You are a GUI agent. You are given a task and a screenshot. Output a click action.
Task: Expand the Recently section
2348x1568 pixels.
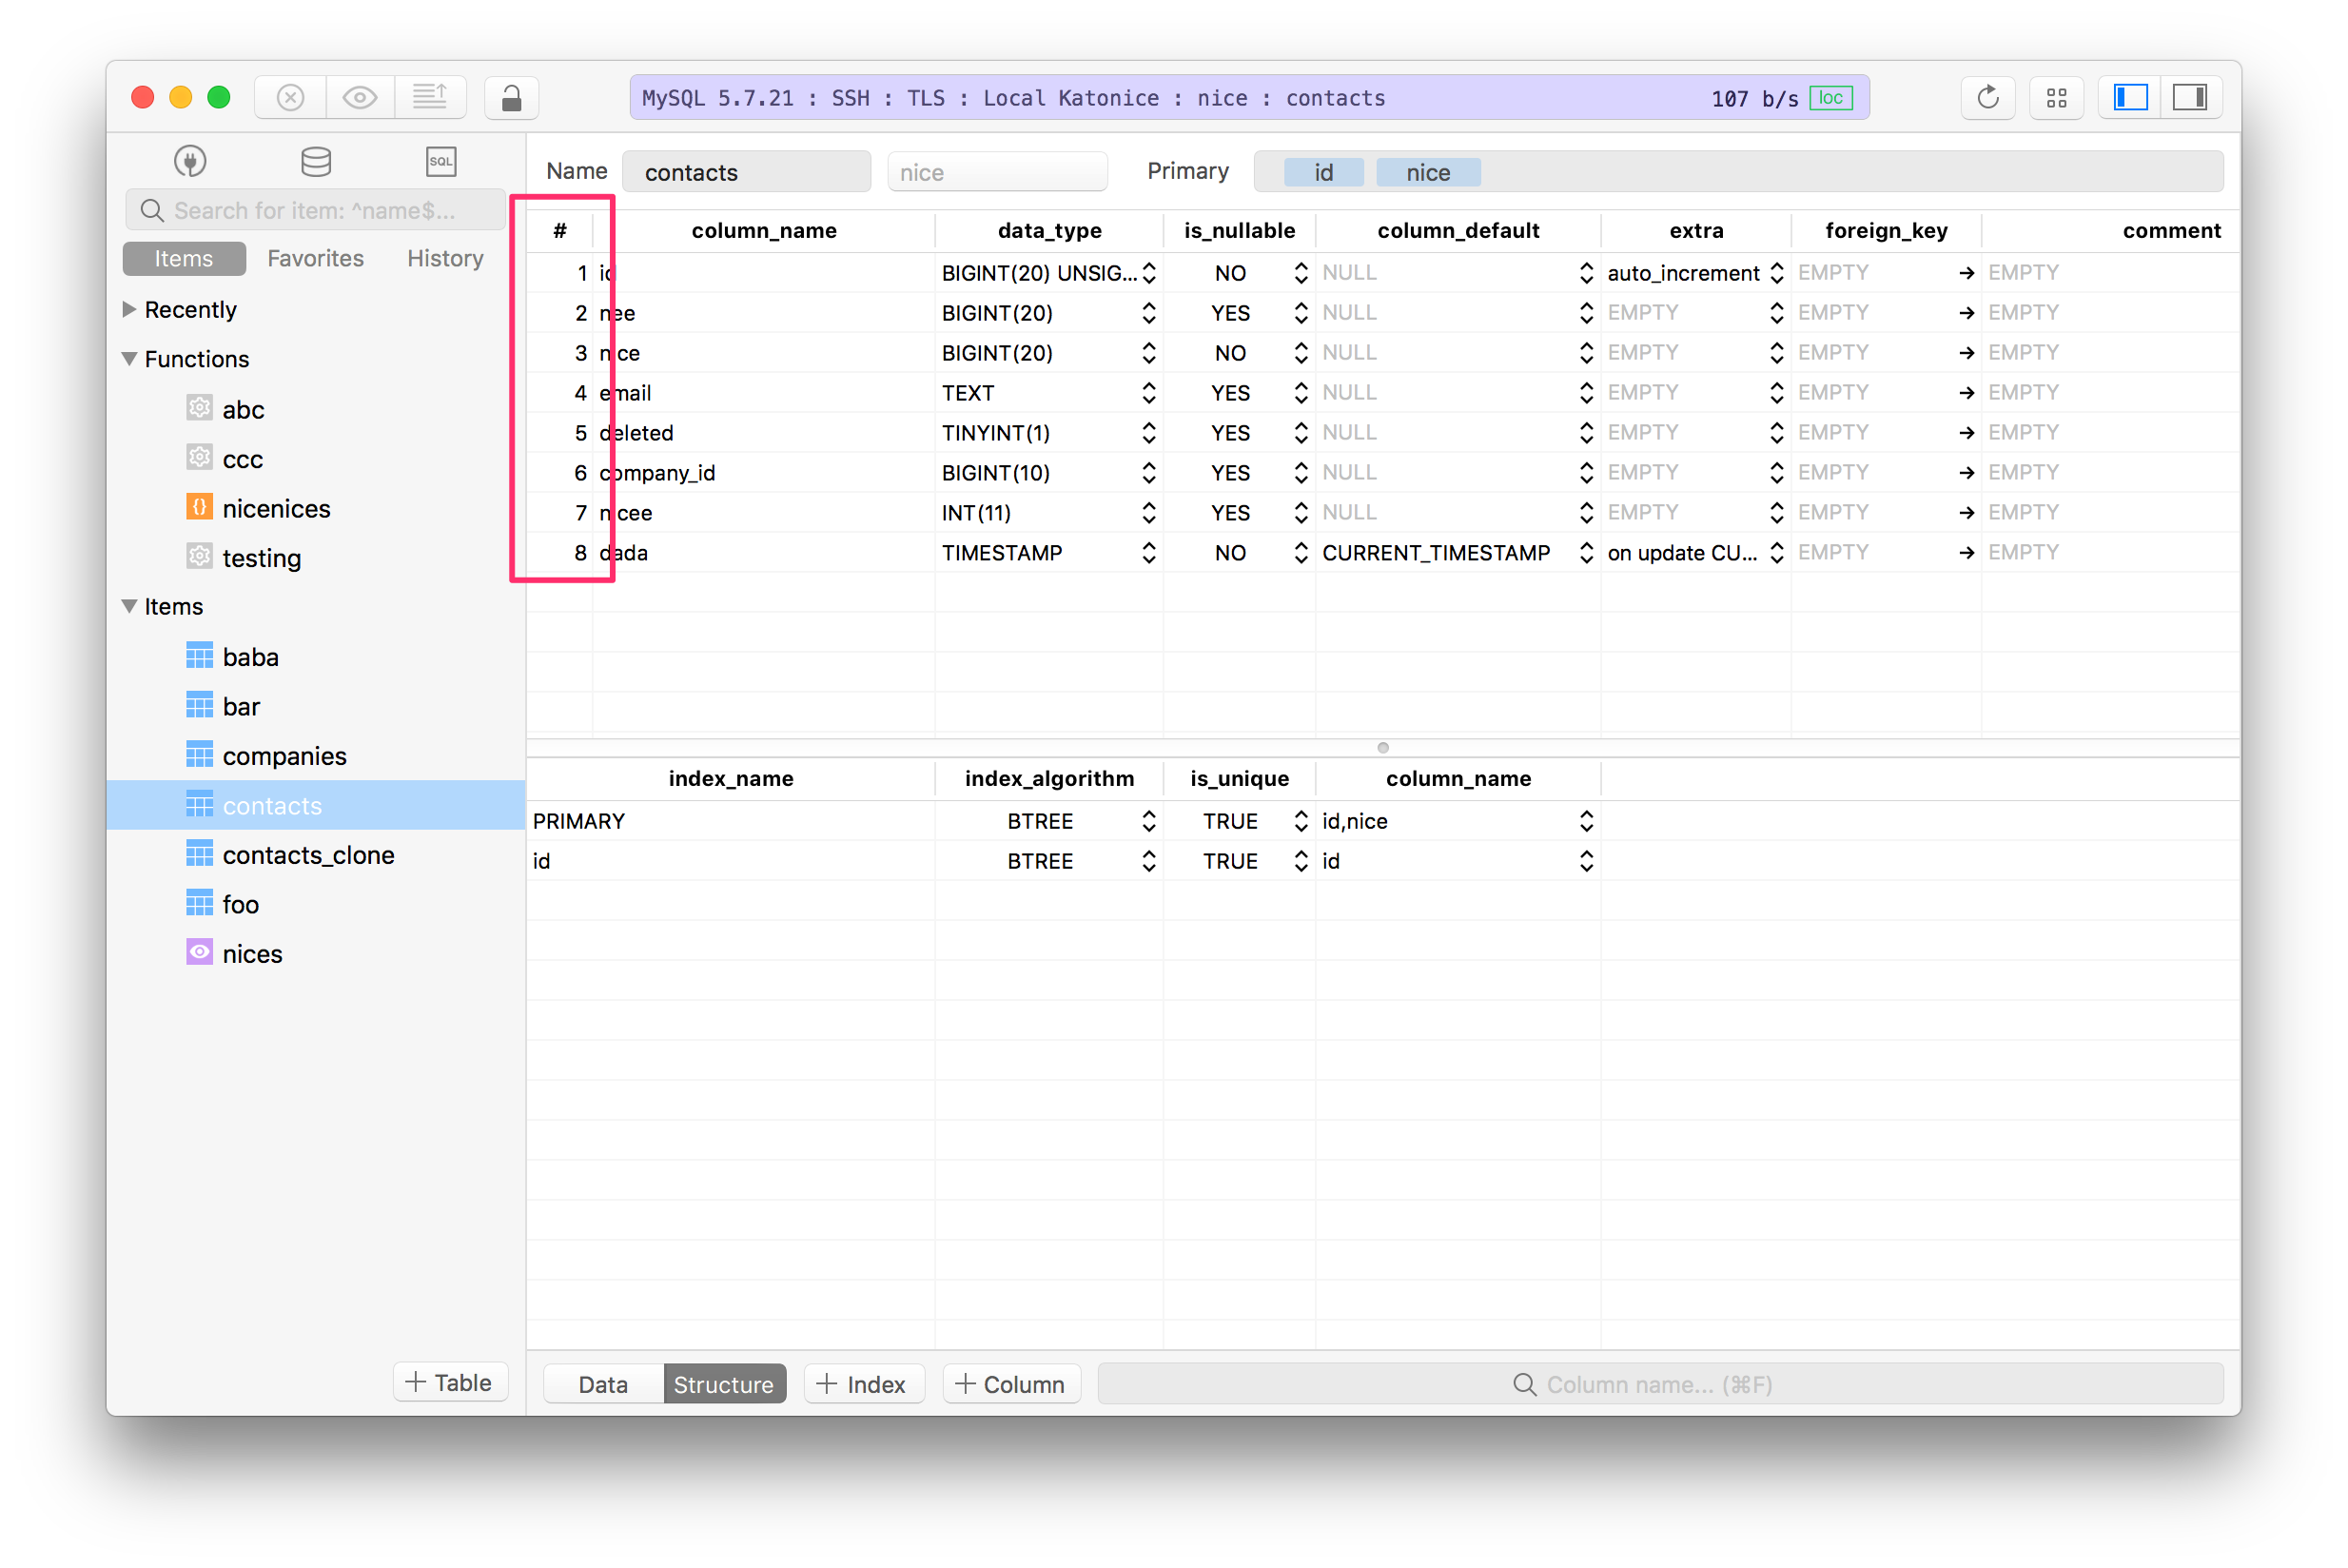(x=129, y=309)
